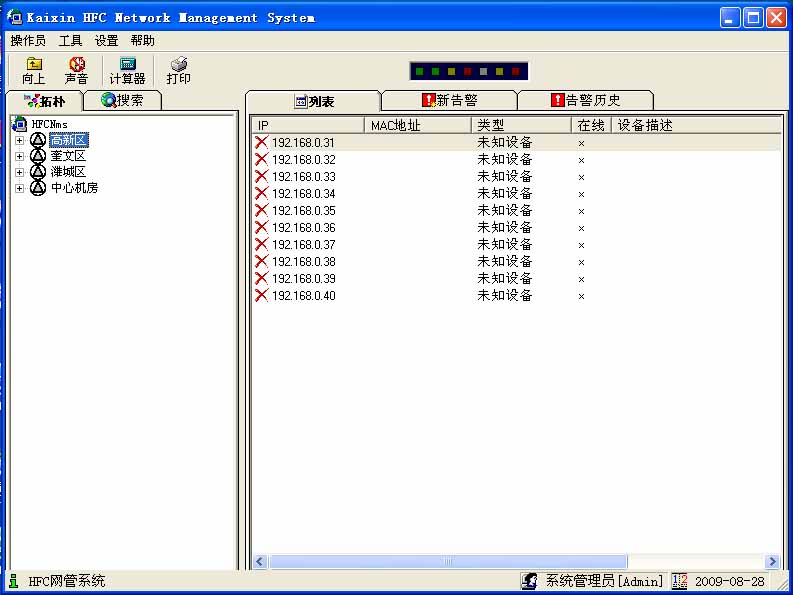Click the horizontal scrollbar right arrow
The width and height of the screenshot is (793, 595).
coord(771,562)
